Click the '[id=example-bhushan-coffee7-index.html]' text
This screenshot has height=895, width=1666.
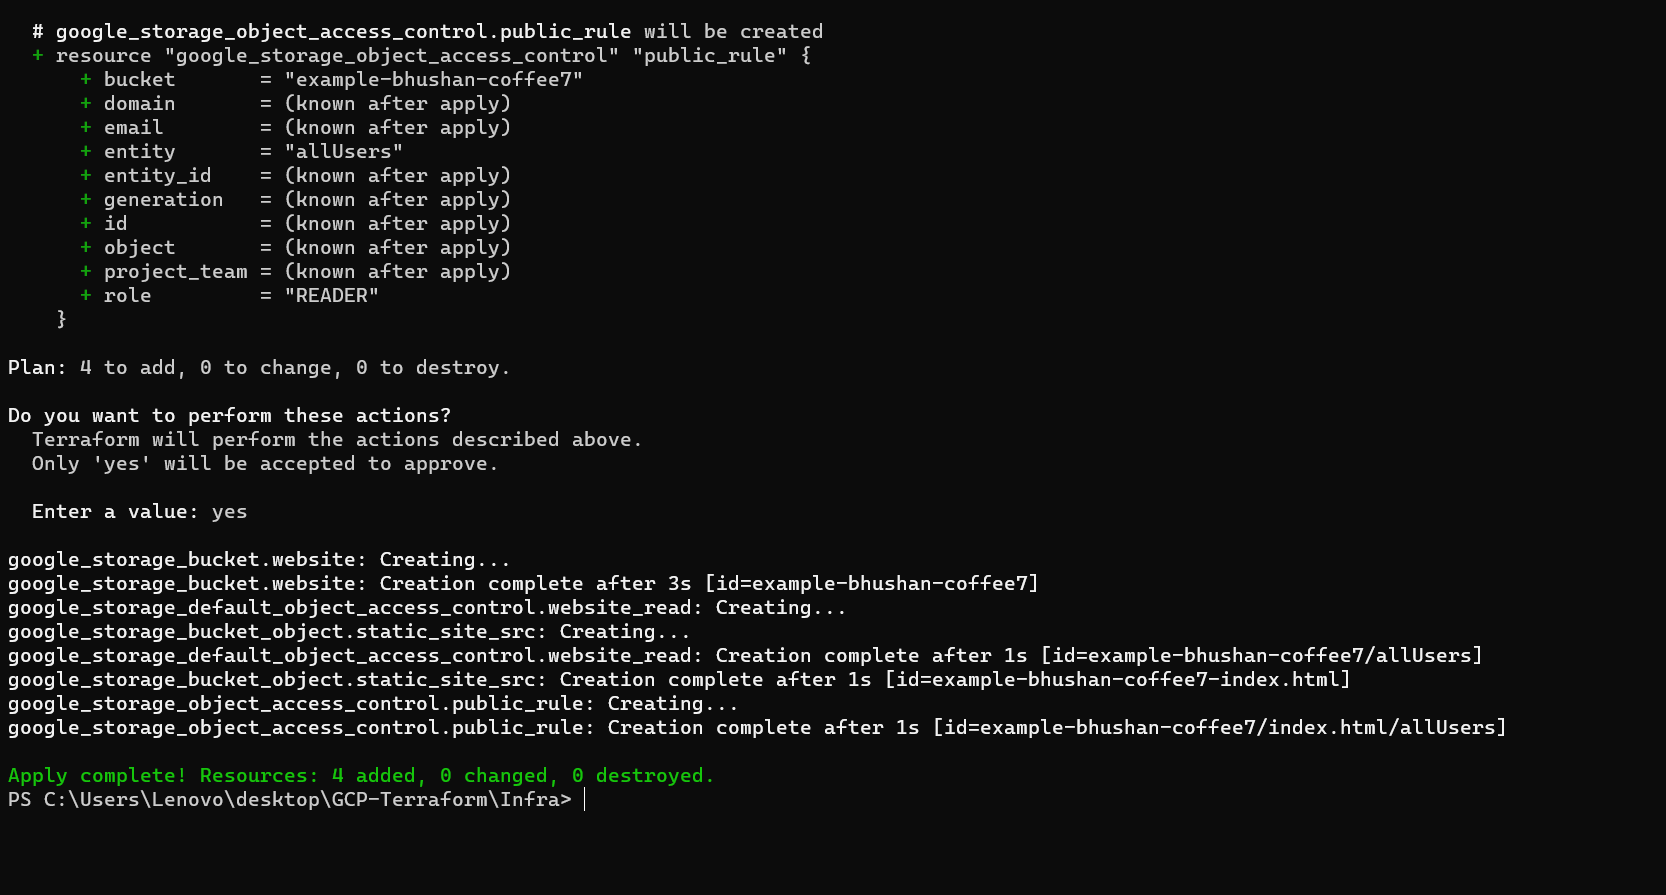(1117, 680)
